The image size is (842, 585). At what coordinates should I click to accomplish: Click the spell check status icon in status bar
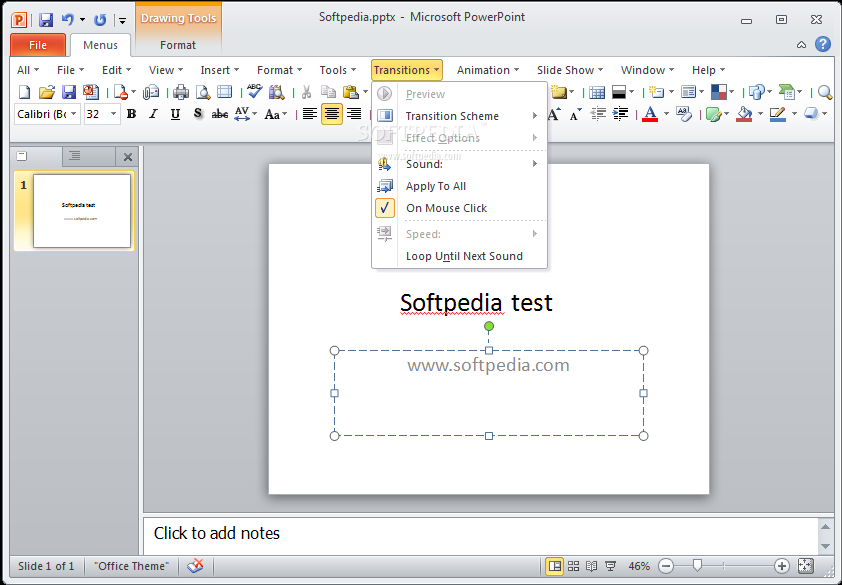[195, 566]
